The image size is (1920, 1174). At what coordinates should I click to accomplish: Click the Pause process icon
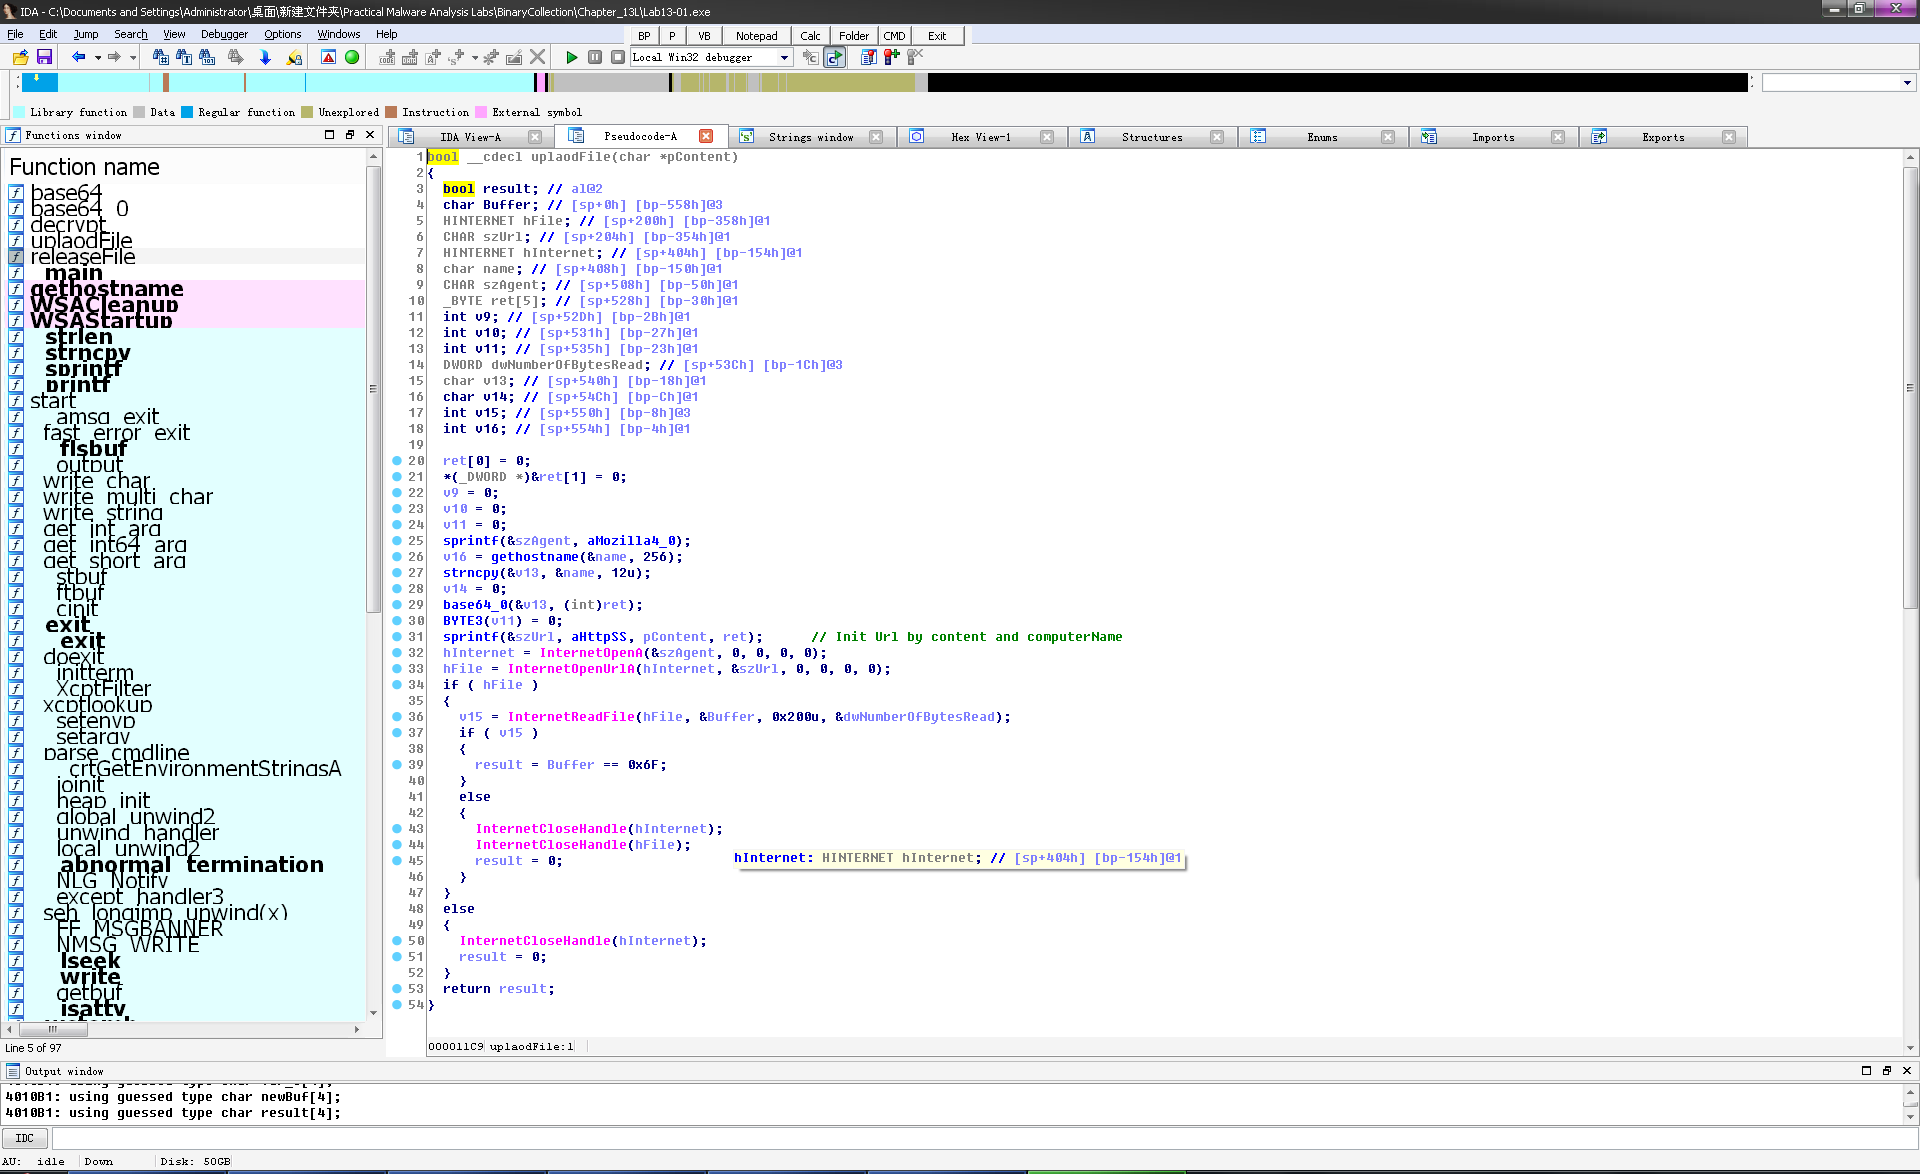(x=595, y=57)
